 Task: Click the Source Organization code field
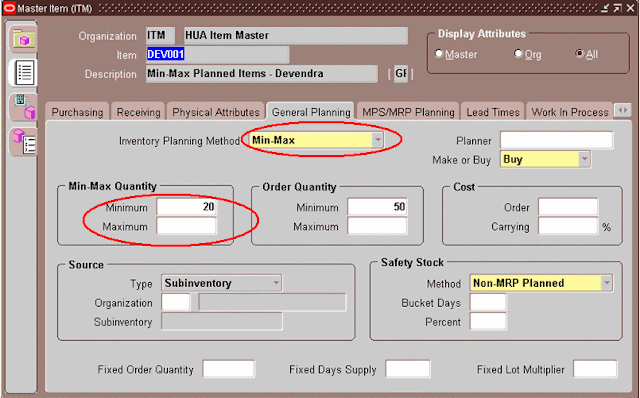[176, 302]
